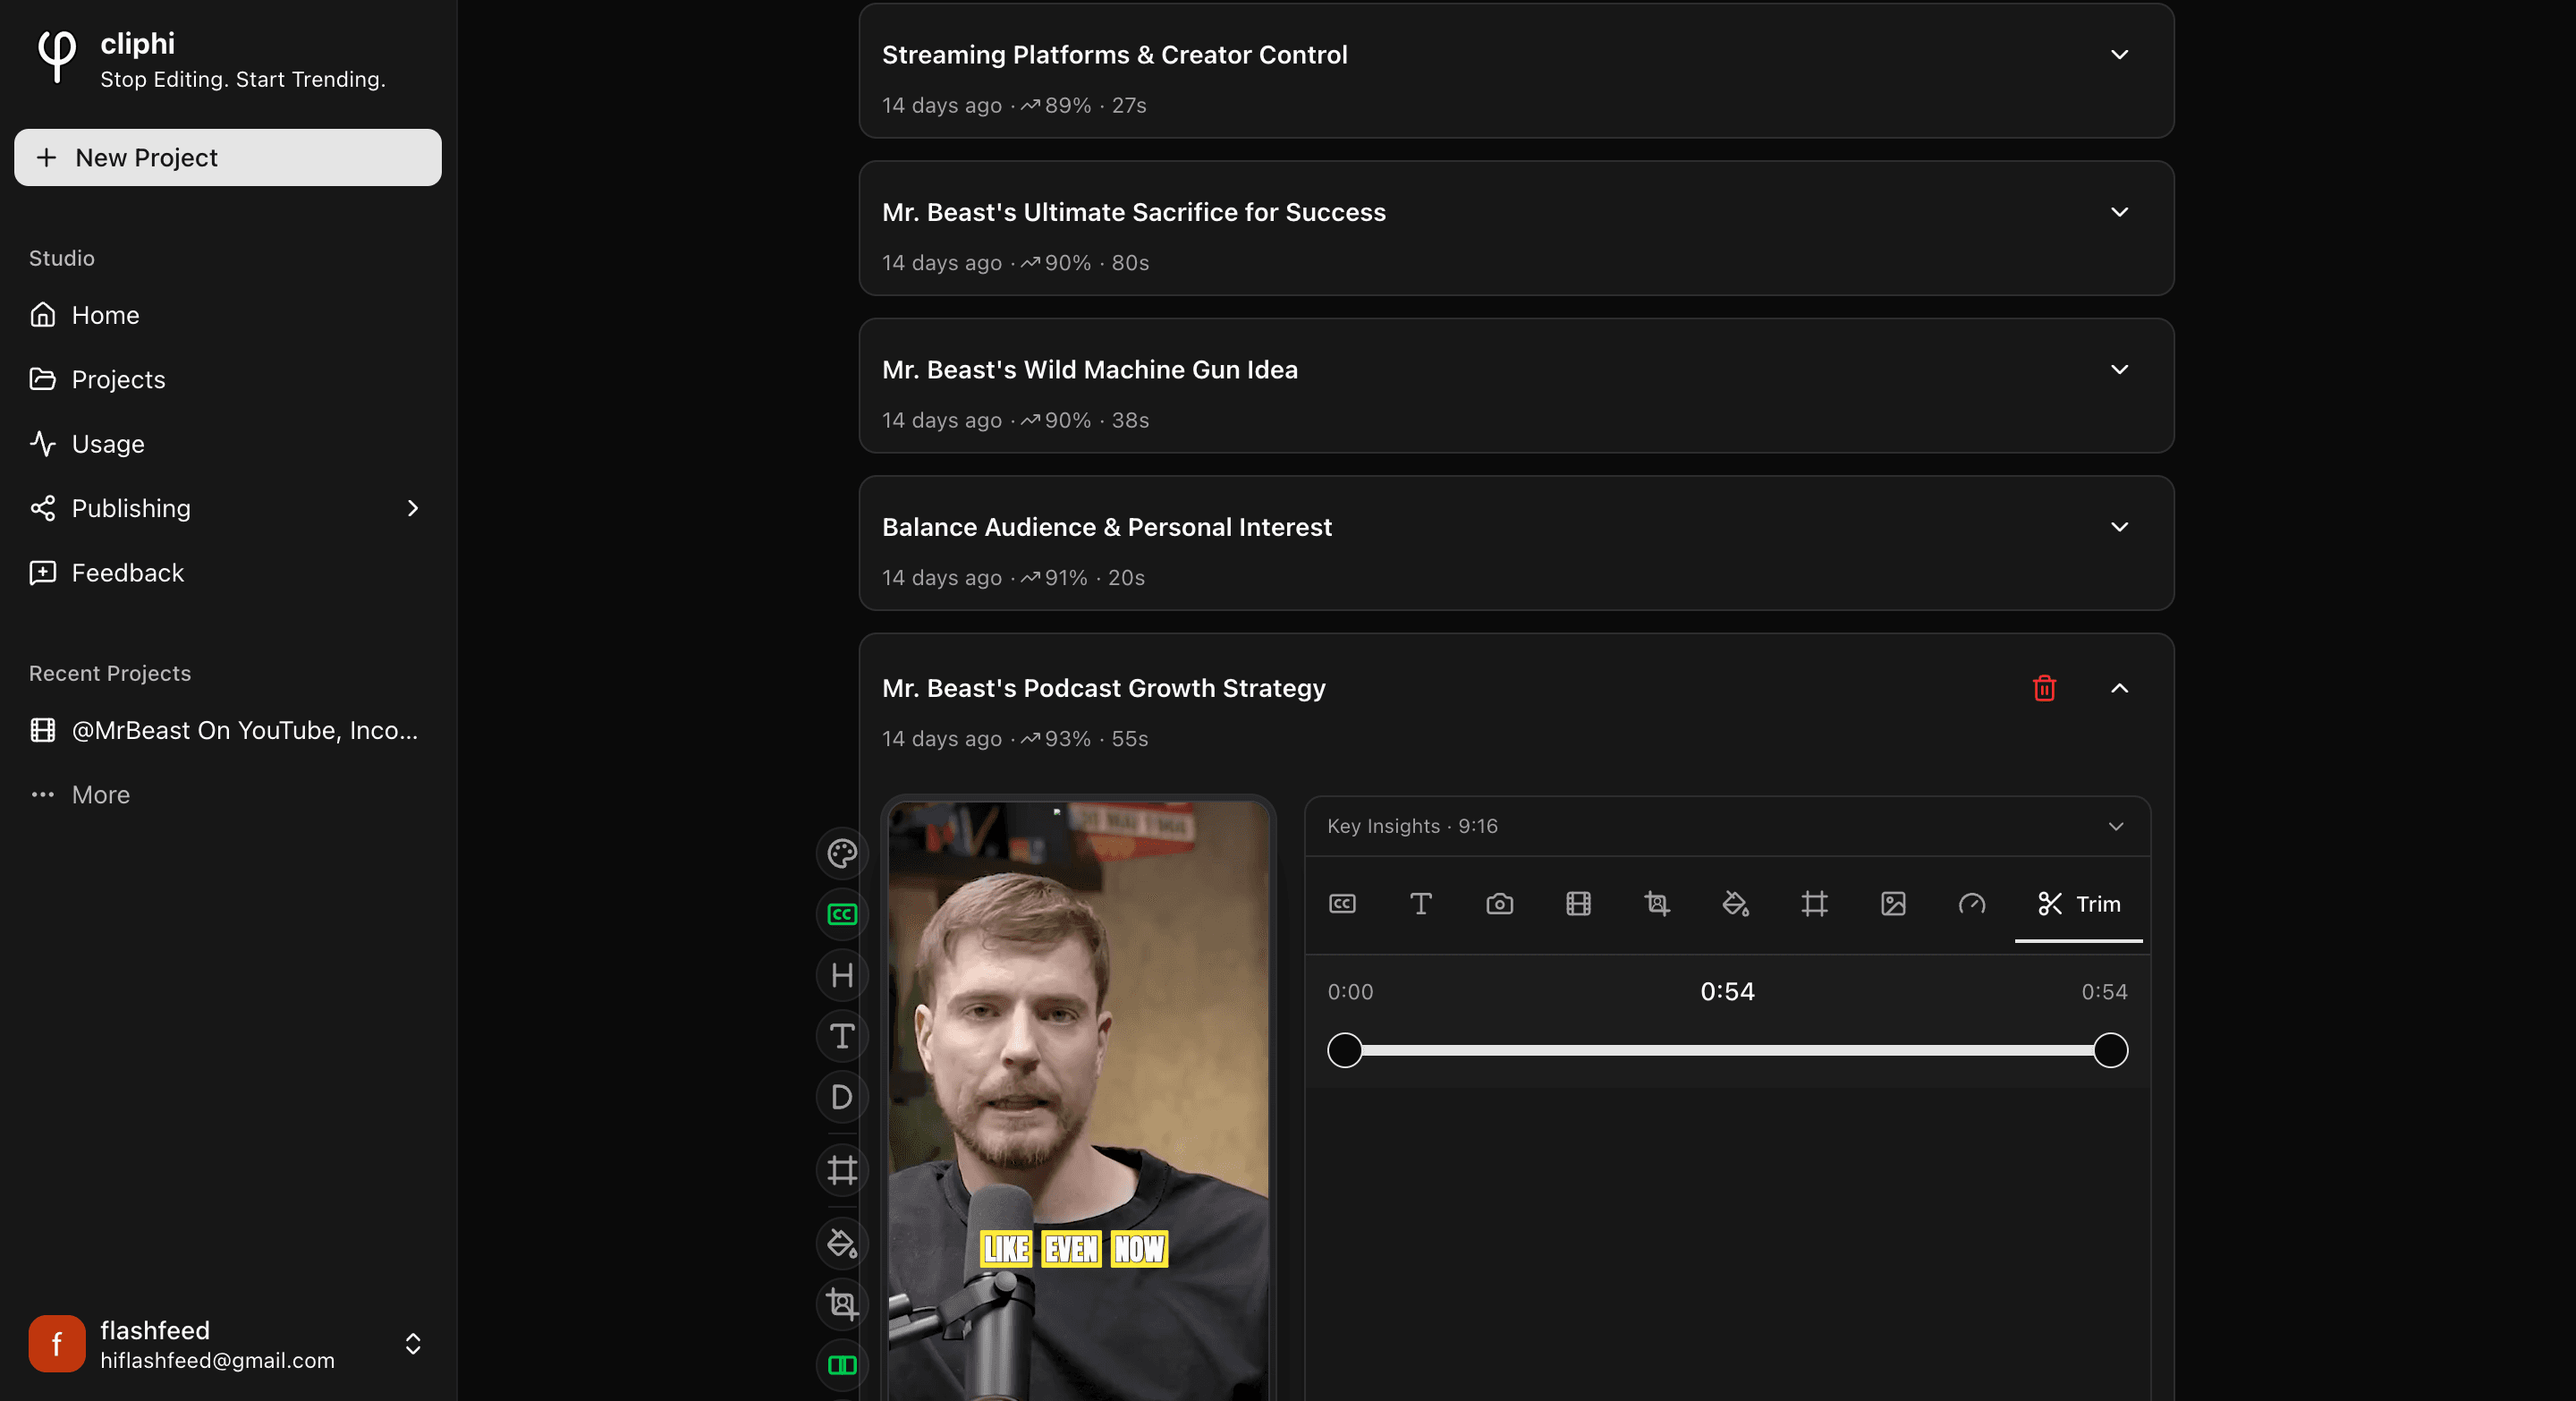
Task: Click the hiflashfeed@gmail.com email text
Action: tap(217, 1360)
